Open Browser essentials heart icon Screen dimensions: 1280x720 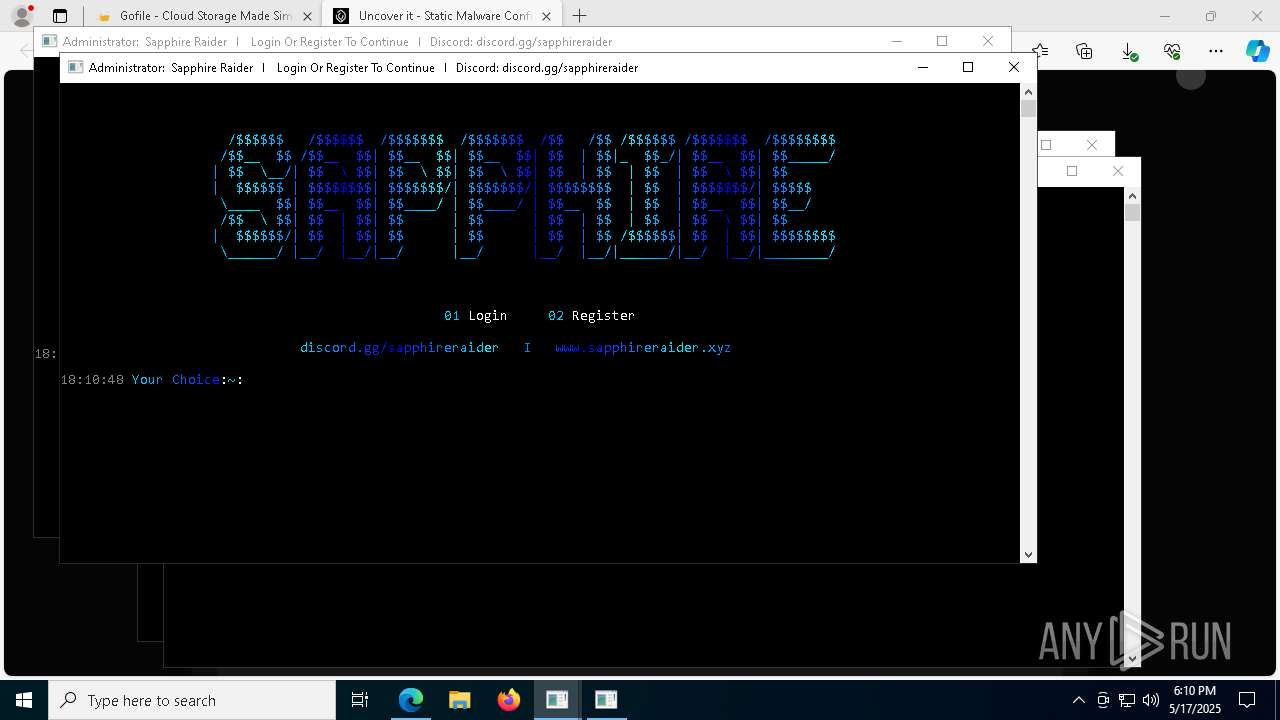[1172, 51]
